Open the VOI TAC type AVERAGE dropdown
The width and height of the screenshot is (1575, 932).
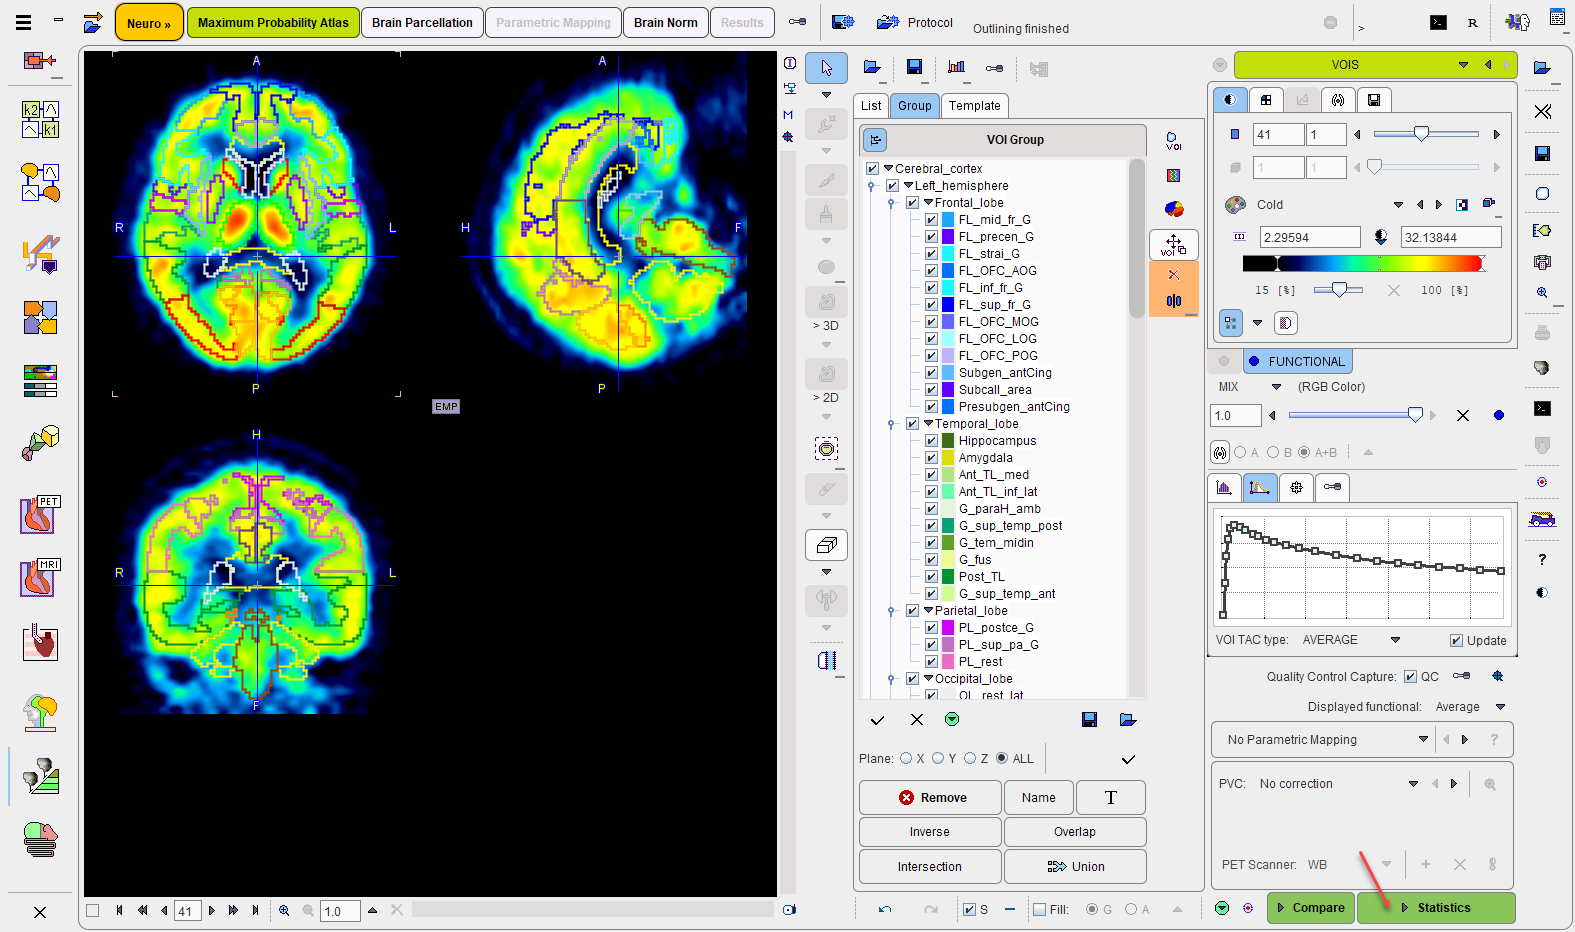pyautogui.click(x=1395, y=640)
